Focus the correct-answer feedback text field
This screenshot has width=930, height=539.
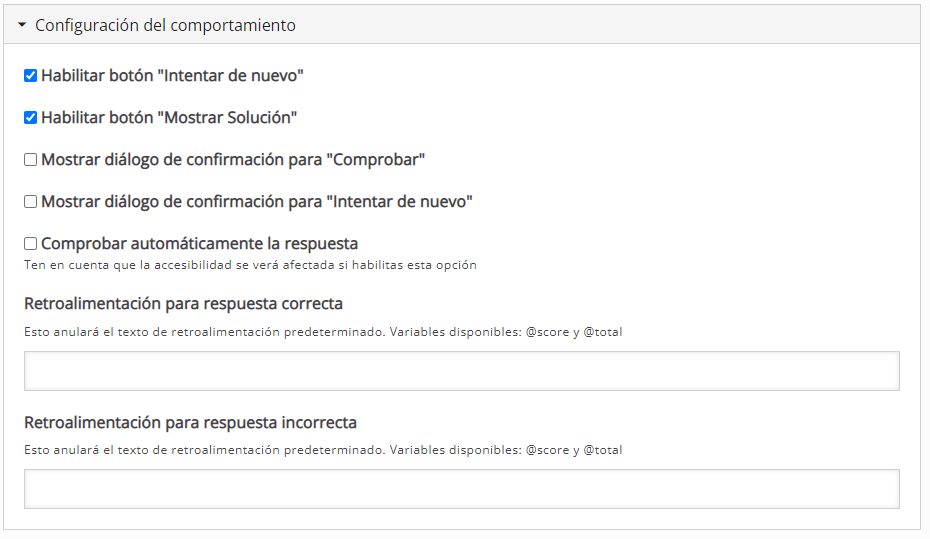tap(461, 371)
